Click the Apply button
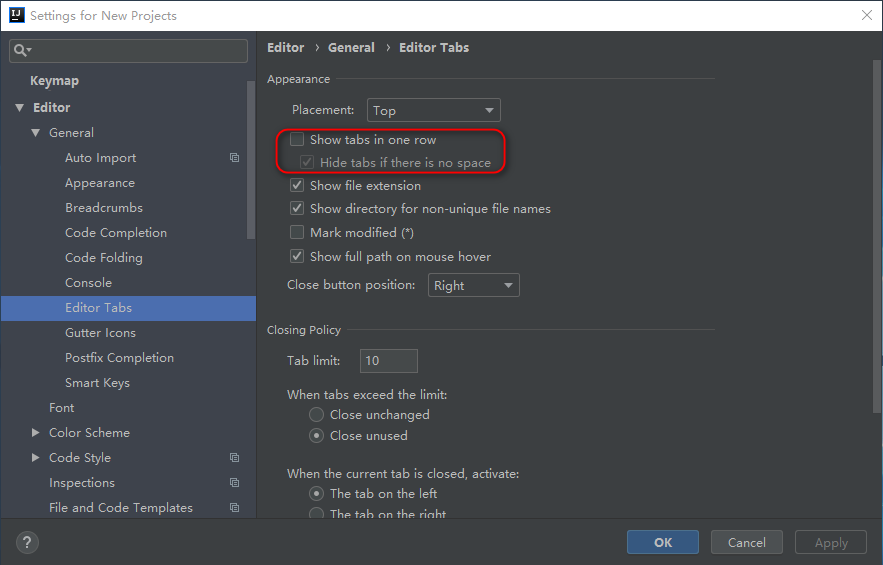The image size is (883, 565). point(831,542)
